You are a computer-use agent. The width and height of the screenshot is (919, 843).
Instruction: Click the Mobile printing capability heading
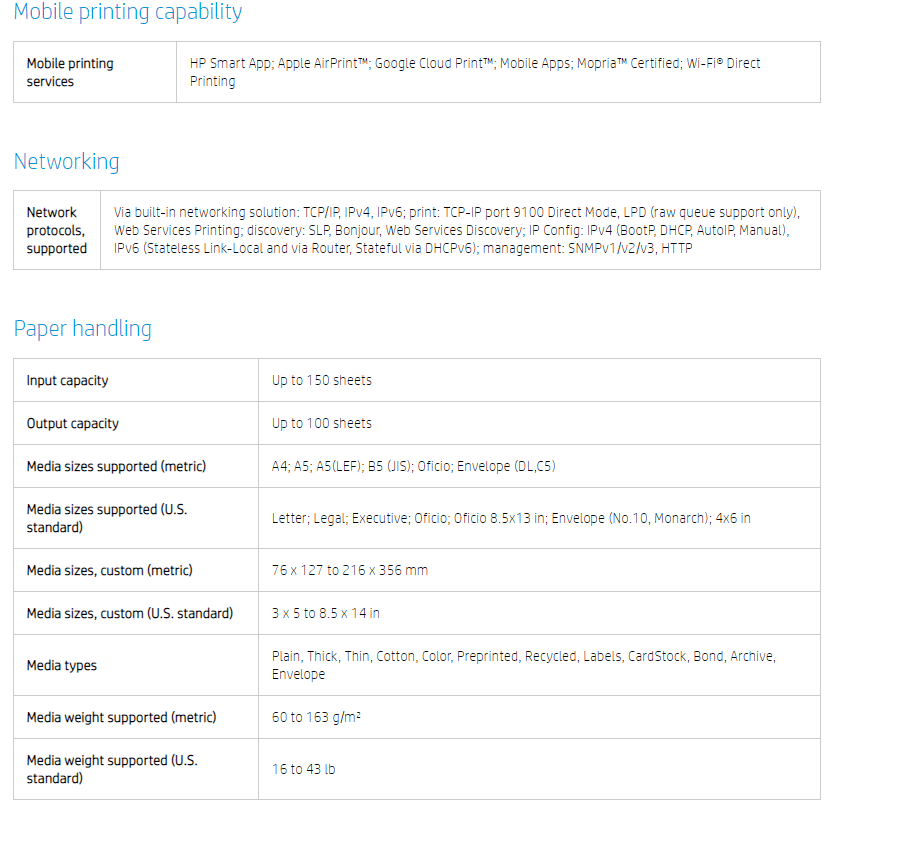pos(128,12)
